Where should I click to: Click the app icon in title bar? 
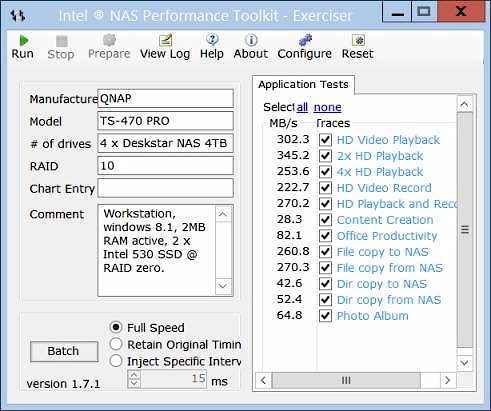17,15
